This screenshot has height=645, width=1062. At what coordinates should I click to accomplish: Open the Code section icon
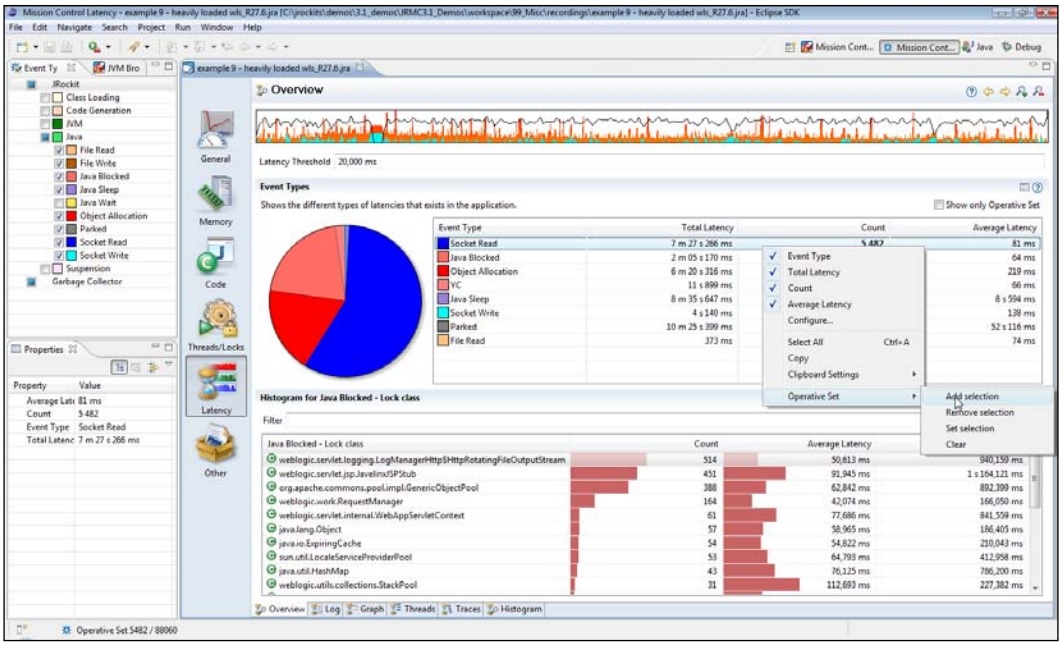coord(216,261)
